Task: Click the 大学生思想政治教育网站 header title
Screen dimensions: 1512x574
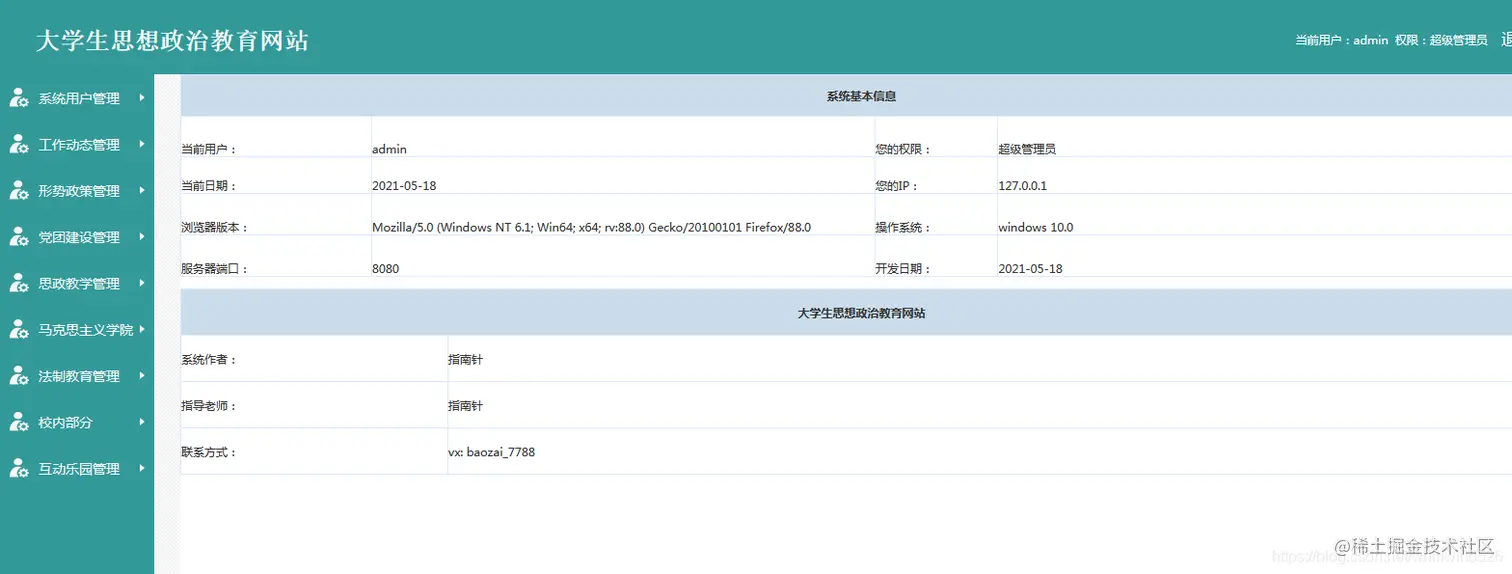Action: pos(172,40)
